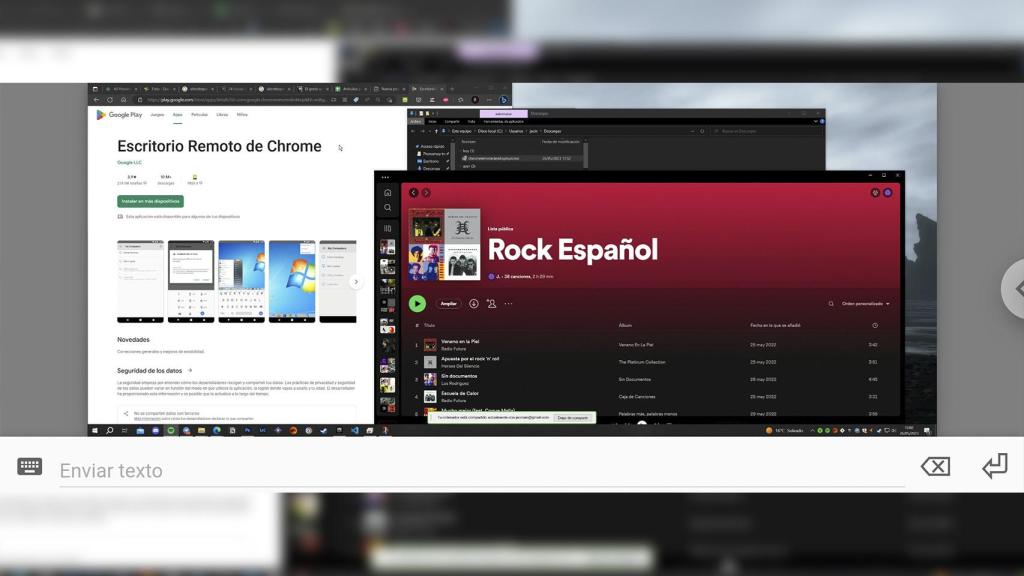The width and height of the screenshot is (1024, 576).
Task: Sort Spotify tracks by duration clock header
Action: [x=875, y=325]
